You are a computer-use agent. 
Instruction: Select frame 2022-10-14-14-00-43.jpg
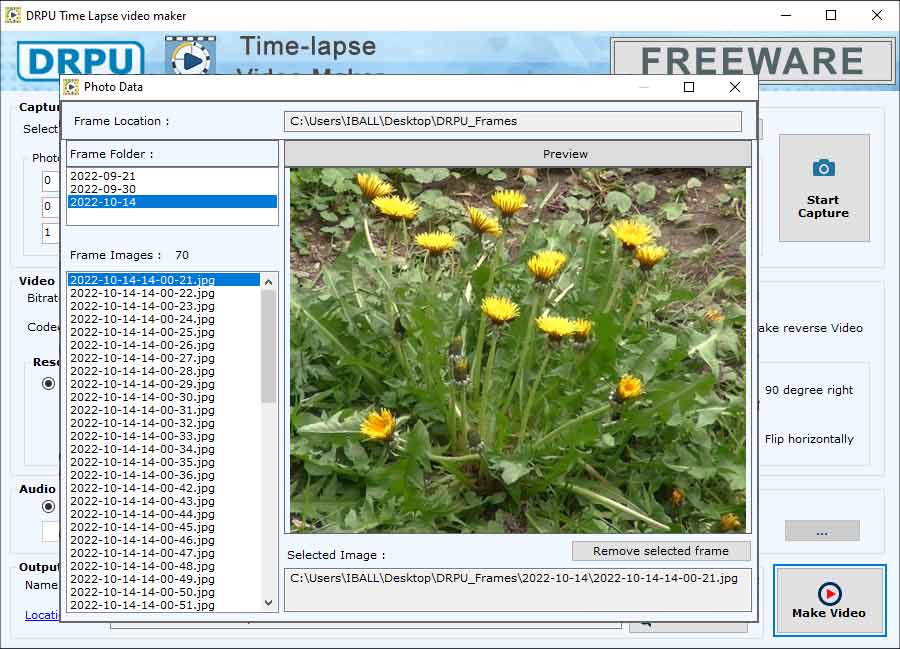pyautogui.click(x=164, y=501)
